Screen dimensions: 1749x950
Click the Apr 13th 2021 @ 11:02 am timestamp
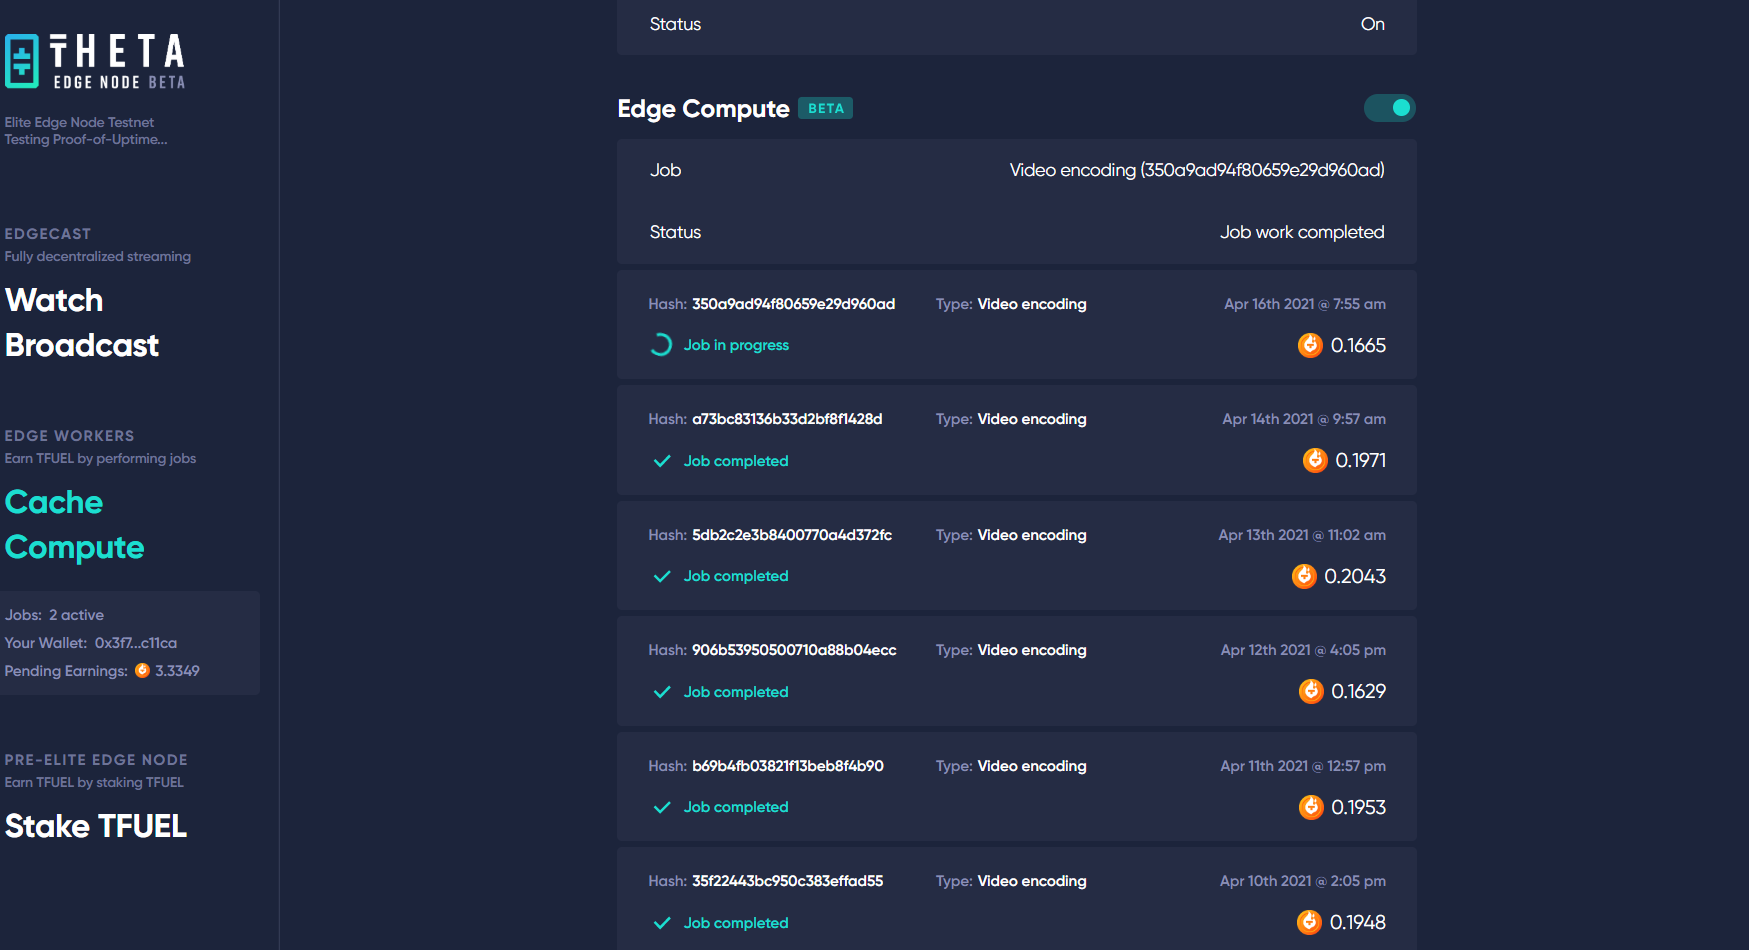click(x=1302, y=535)
